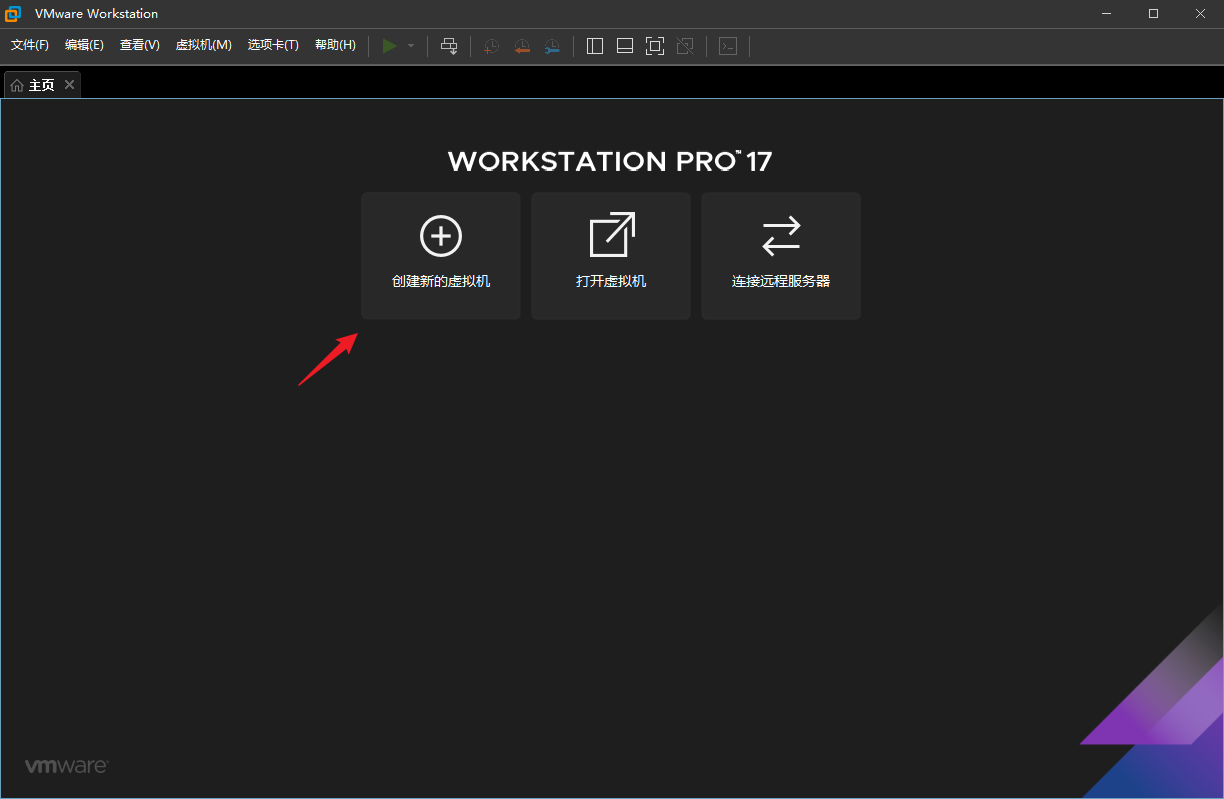Click the console view toolbar icon
This screenshot has width=1224, height=799.
pos(728,46)
